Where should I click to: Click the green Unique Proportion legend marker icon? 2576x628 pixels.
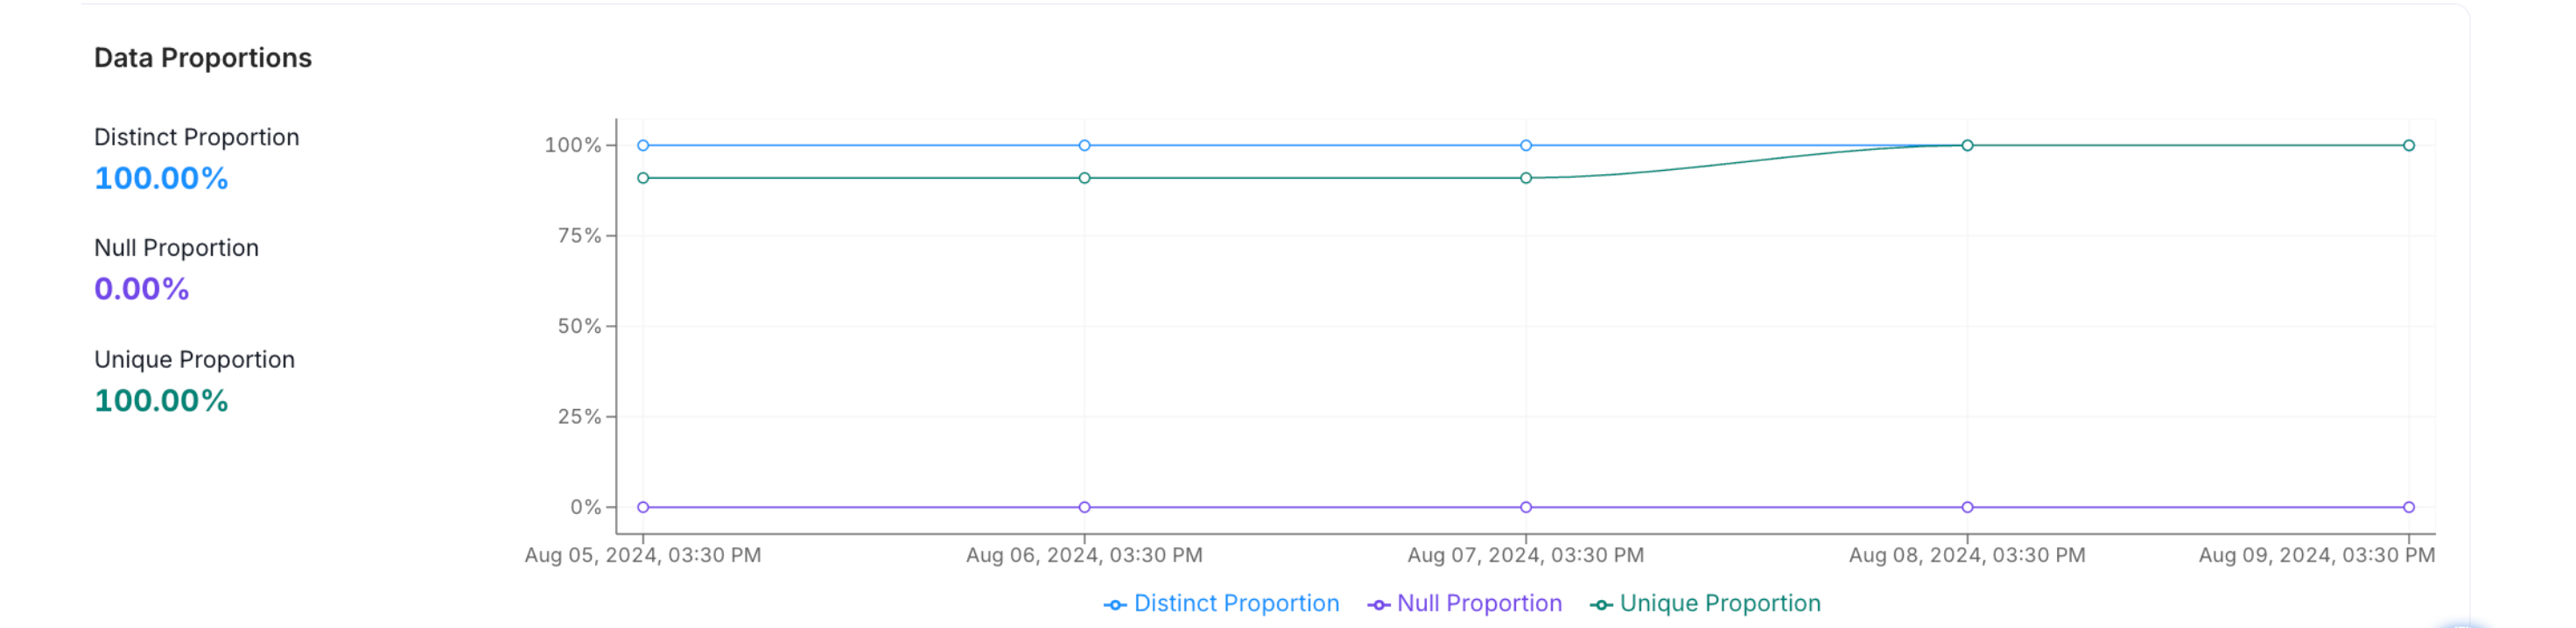(x=1601, y=605)
